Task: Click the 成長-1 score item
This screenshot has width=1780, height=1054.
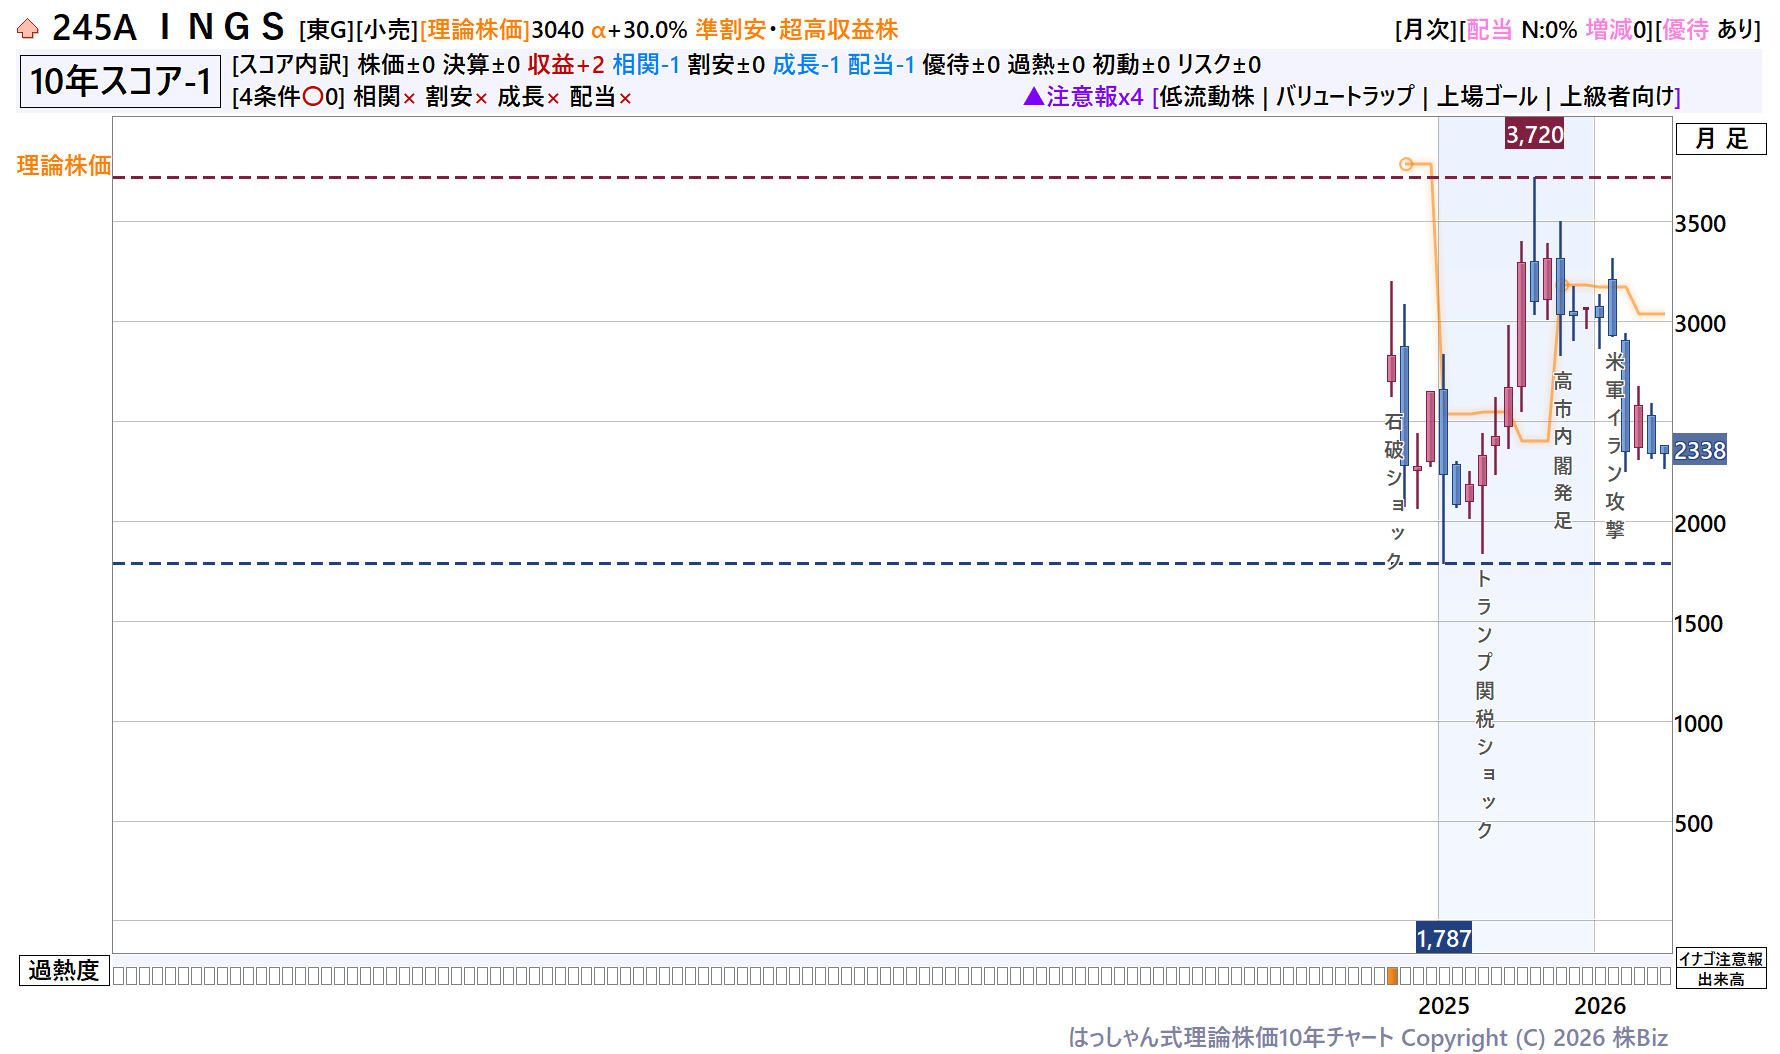Action: pyautogui.click(x=806, y=65)
